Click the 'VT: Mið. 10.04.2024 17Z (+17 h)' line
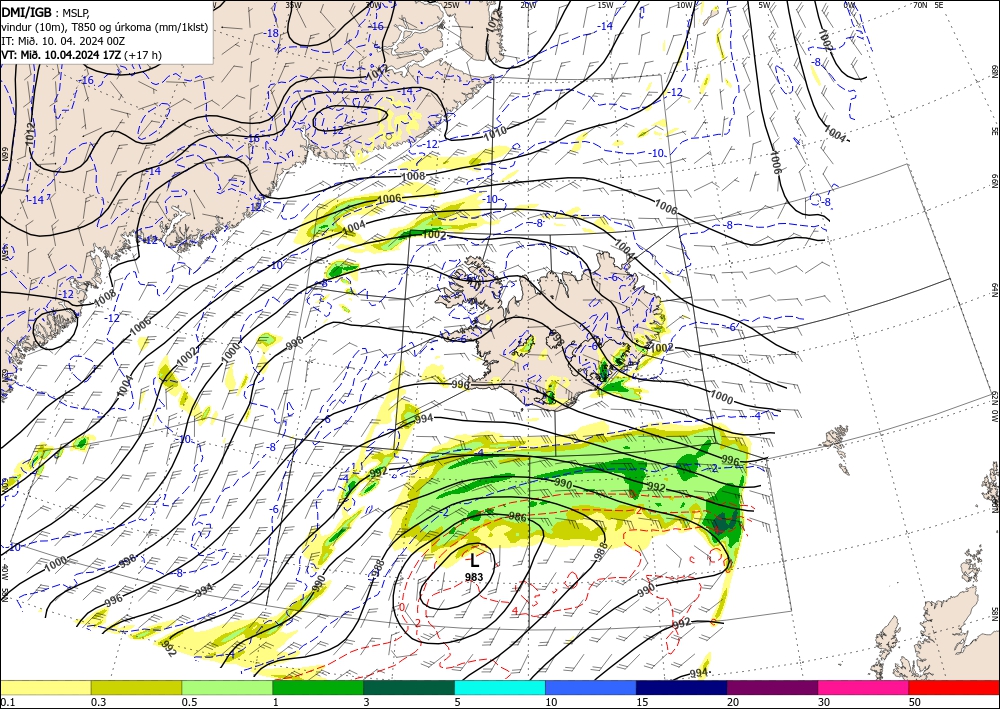 [x=81, y=55]
